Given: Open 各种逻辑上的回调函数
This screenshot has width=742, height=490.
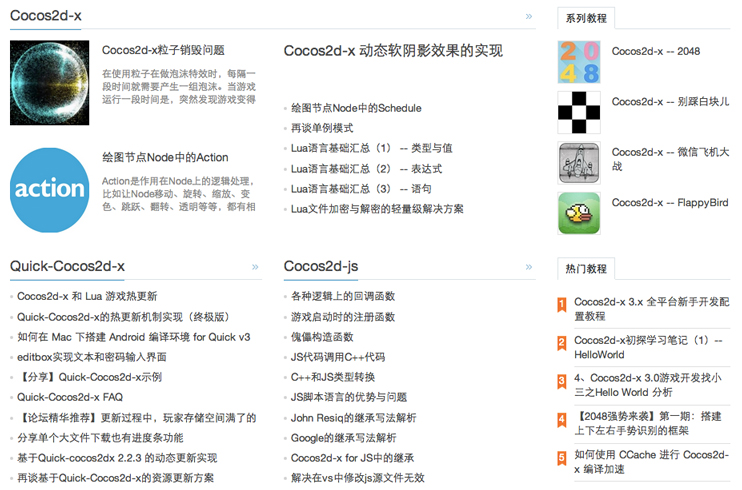Looking at the screenshot, I should click(343, 296).
